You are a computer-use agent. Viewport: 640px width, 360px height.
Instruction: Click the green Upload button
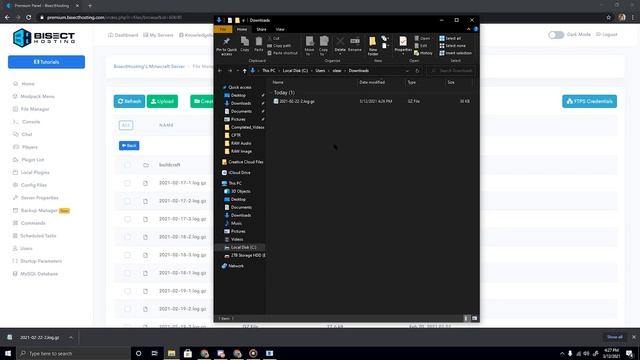point(162,101)
